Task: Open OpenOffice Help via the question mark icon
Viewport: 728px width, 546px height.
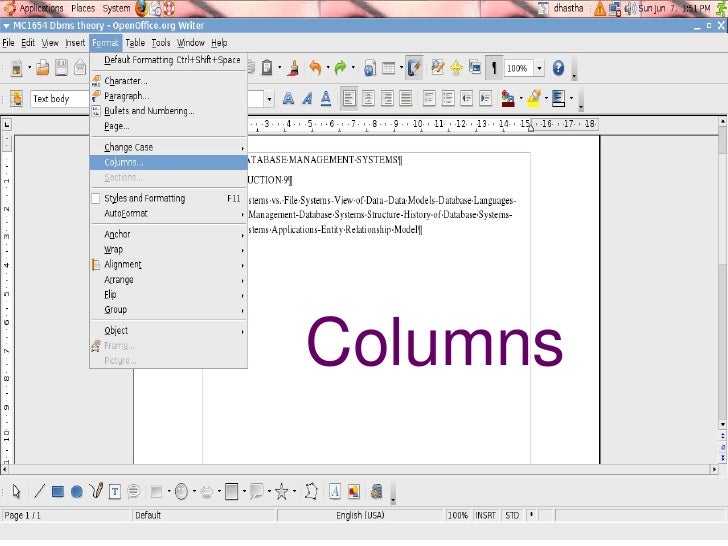Action: (x=558, y=68)
